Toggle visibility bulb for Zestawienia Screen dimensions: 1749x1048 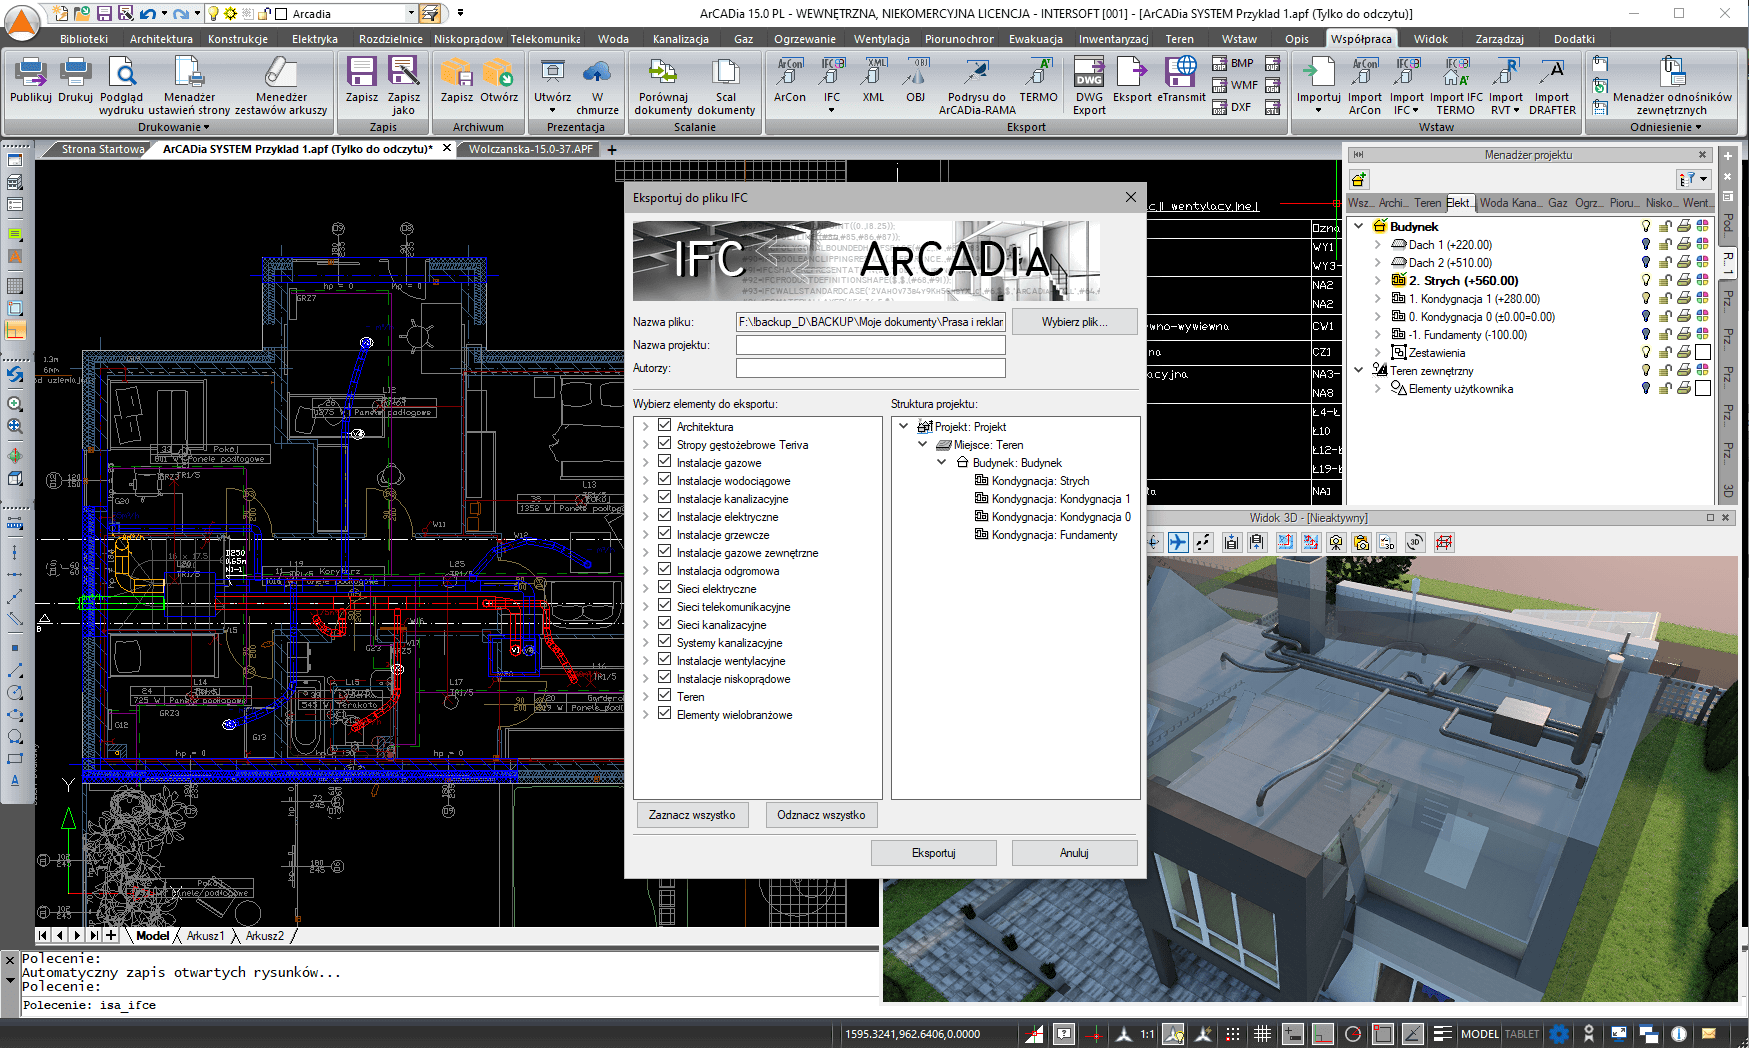1646,352
